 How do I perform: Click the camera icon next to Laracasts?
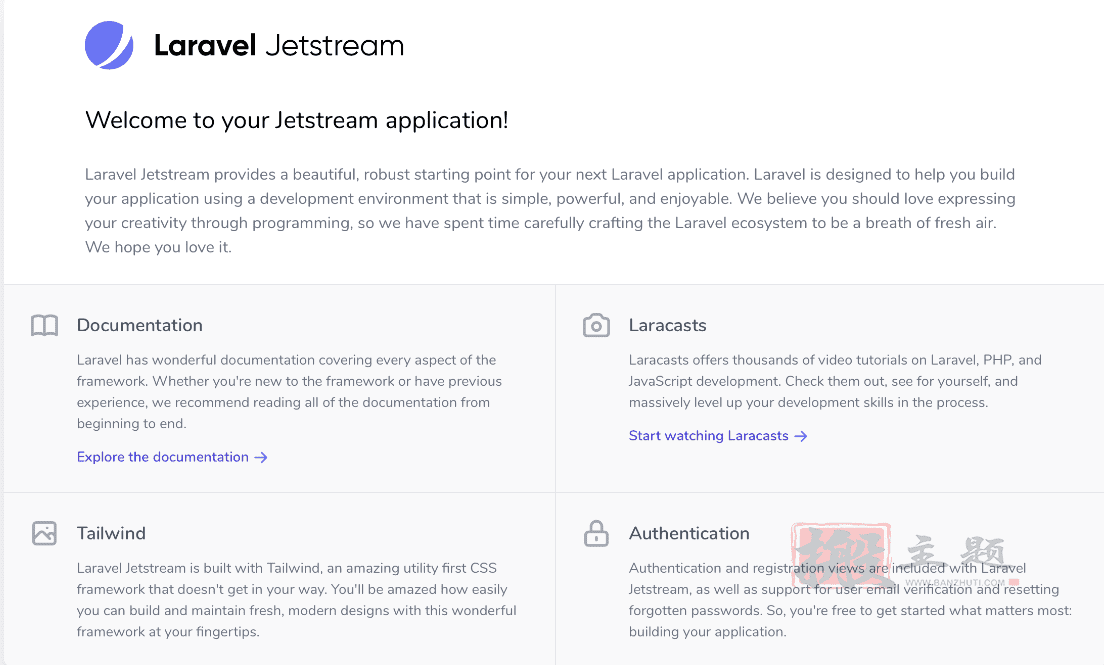[596, 325]
